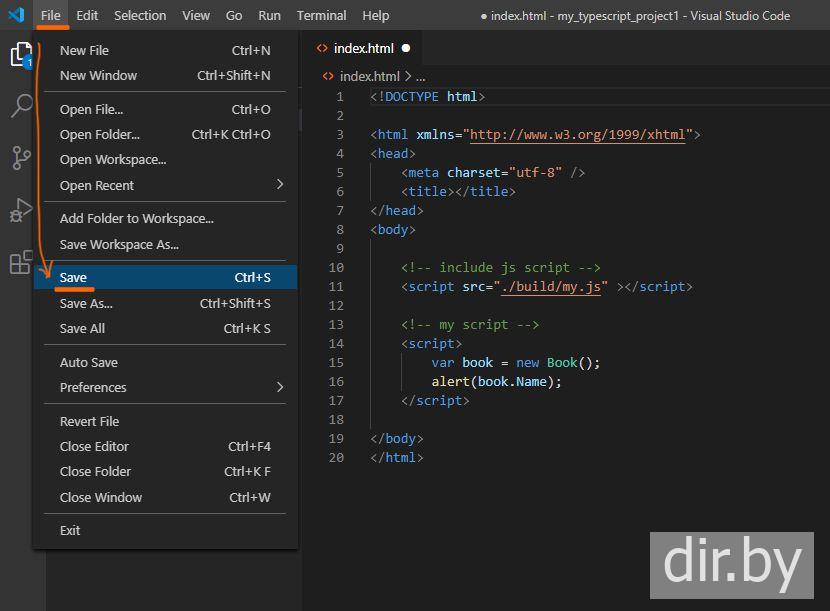Follow the w3.org xhtml namespace link

click(x=577, y=135)
